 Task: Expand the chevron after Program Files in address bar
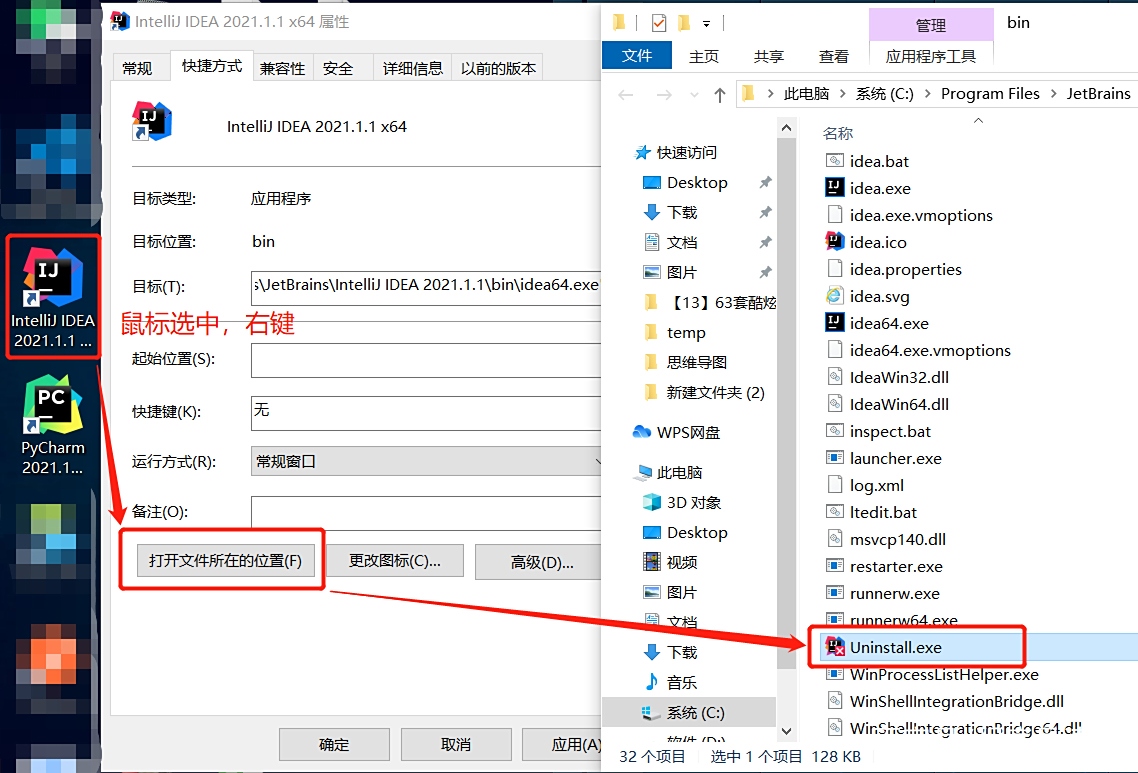[x=1053, y=94]
